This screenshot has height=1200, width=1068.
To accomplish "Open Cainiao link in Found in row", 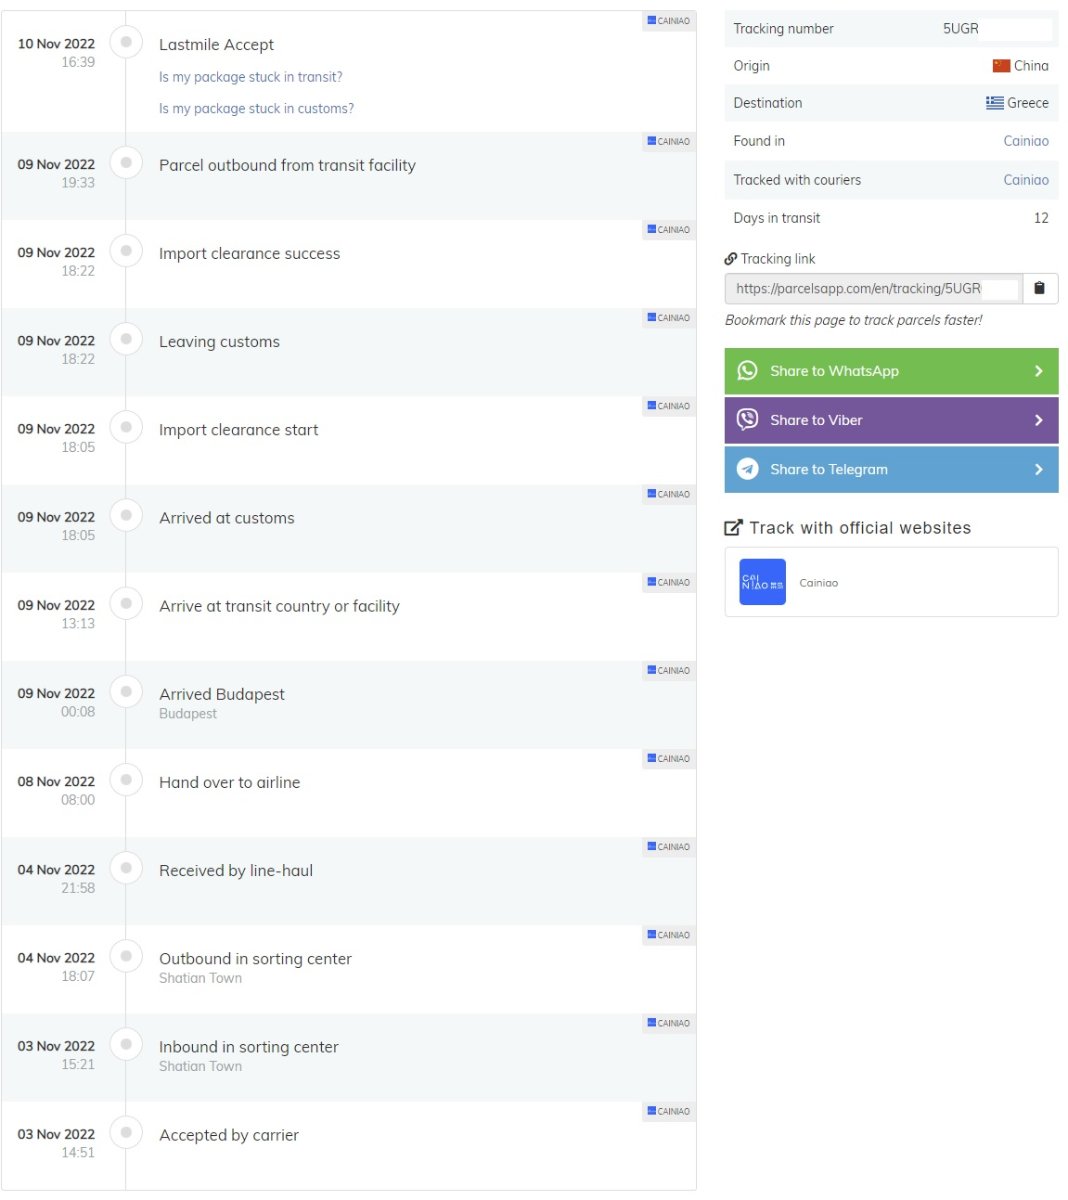I will tap(1026, 141).
